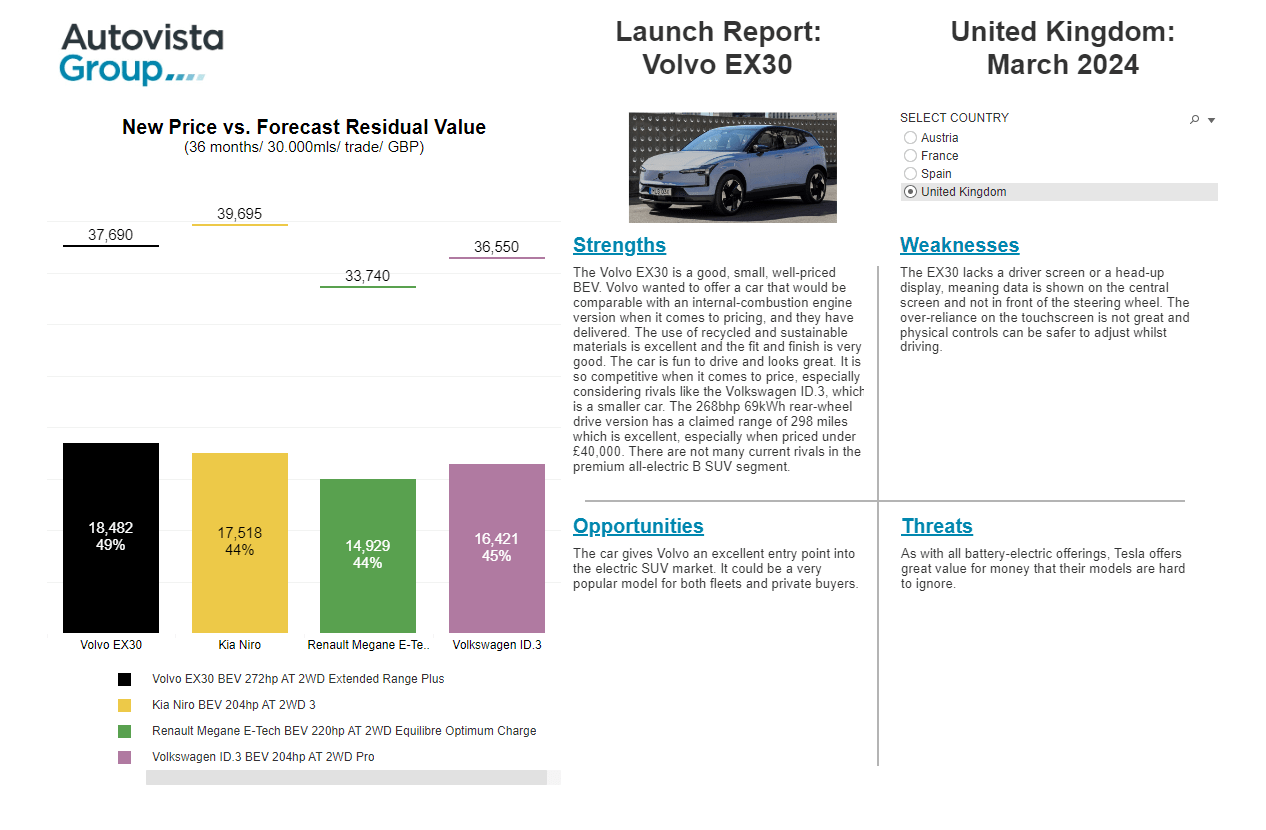Image resolution: width=1266 pixels, height=830 pixels.
Task: Click the yellow Kia Niro legend swatch
Action: tap(123, 704)
